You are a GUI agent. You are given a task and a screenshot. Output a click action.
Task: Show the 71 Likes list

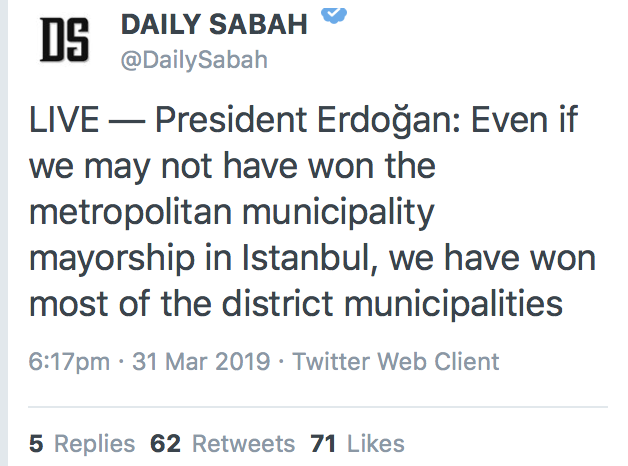[357, 444]
